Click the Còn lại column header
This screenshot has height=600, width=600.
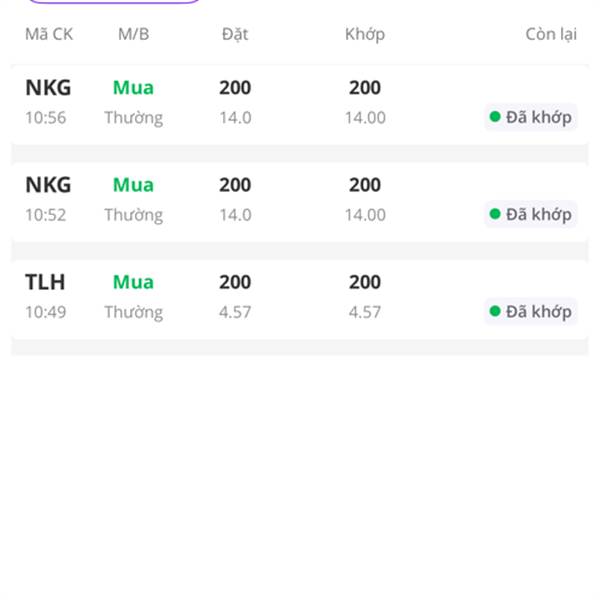tap(550, 34)
